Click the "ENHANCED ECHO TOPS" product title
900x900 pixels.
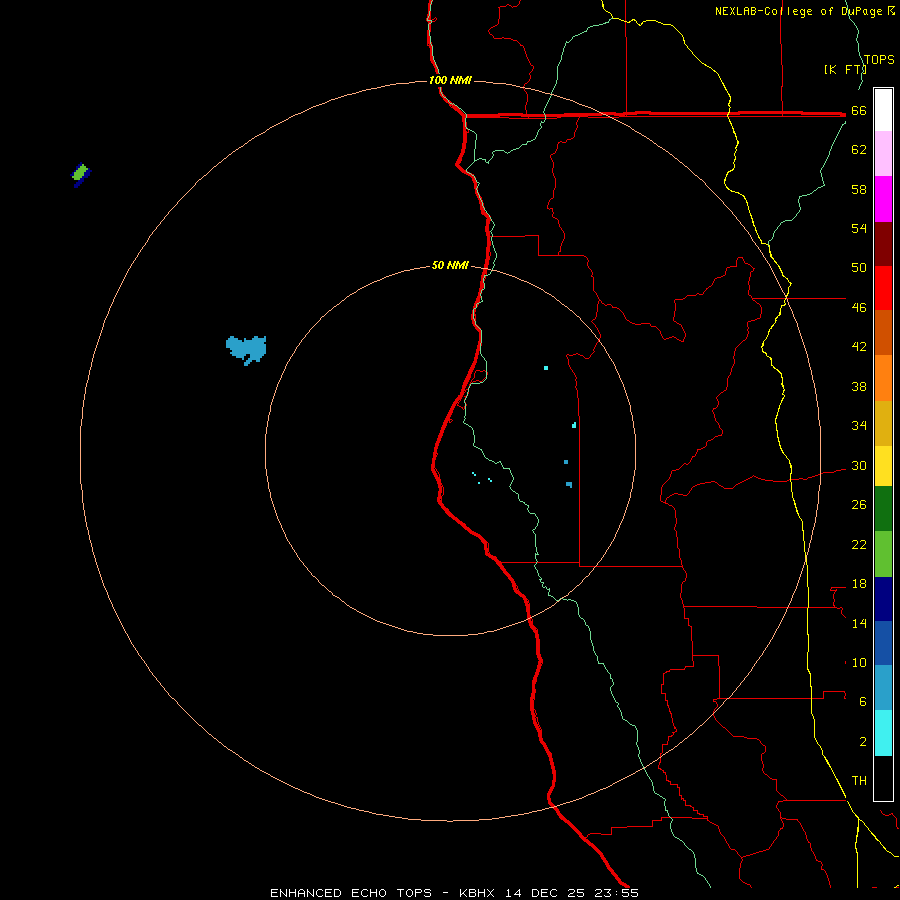click(354, 893)
